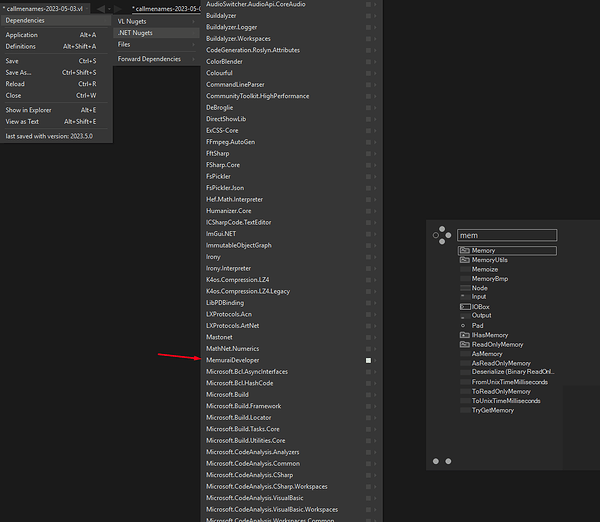Screen dimensions: 600x522
Task: Click the Microsoft.CodeAnalysis.CSharp nuget entry
Action: click(249, 475)
